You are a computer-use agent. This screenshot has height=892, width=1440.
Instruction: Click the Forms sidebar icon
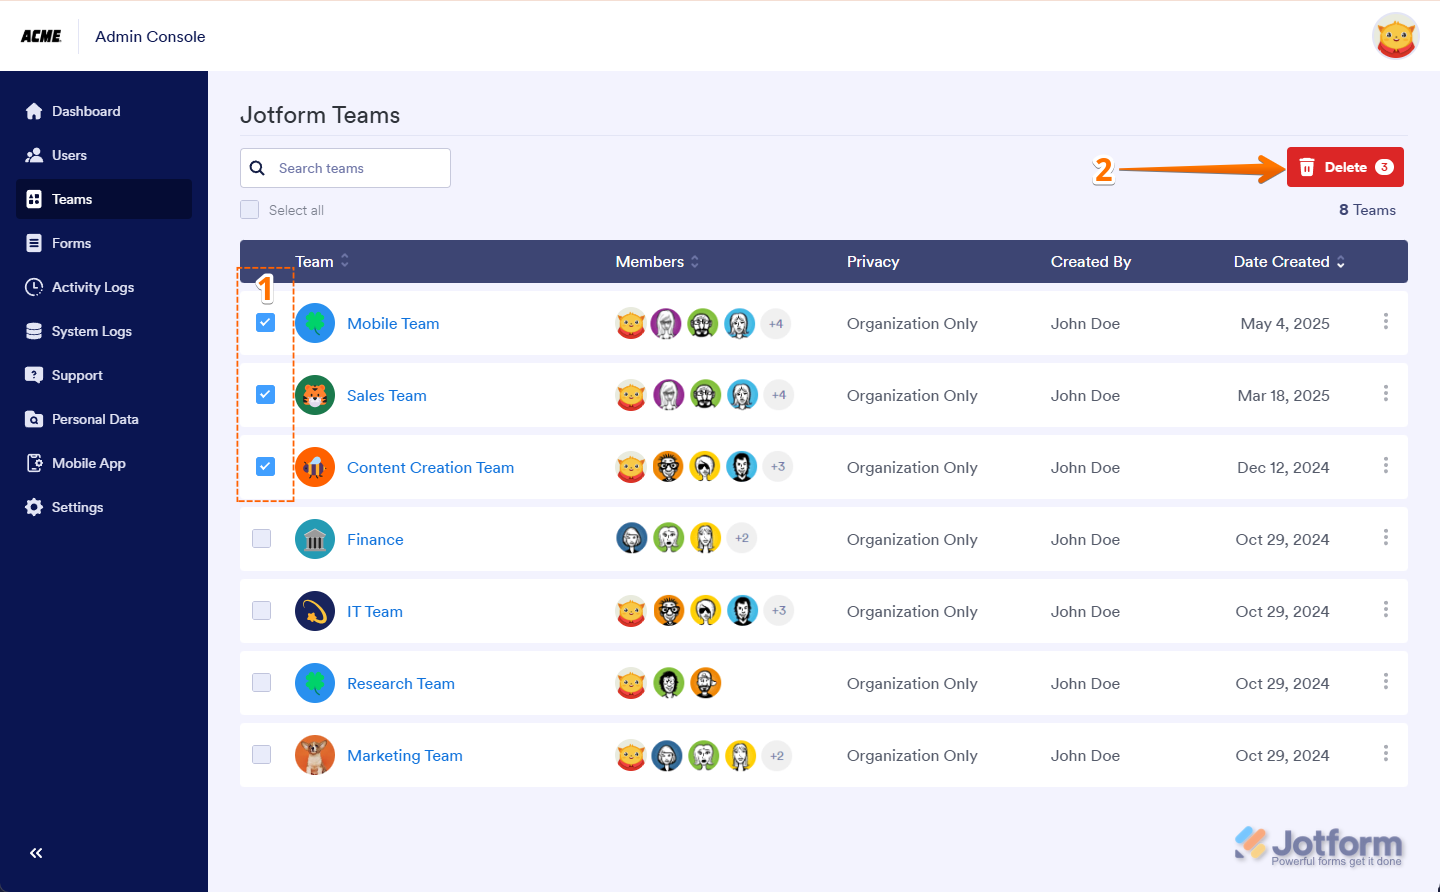click(34, 243)
